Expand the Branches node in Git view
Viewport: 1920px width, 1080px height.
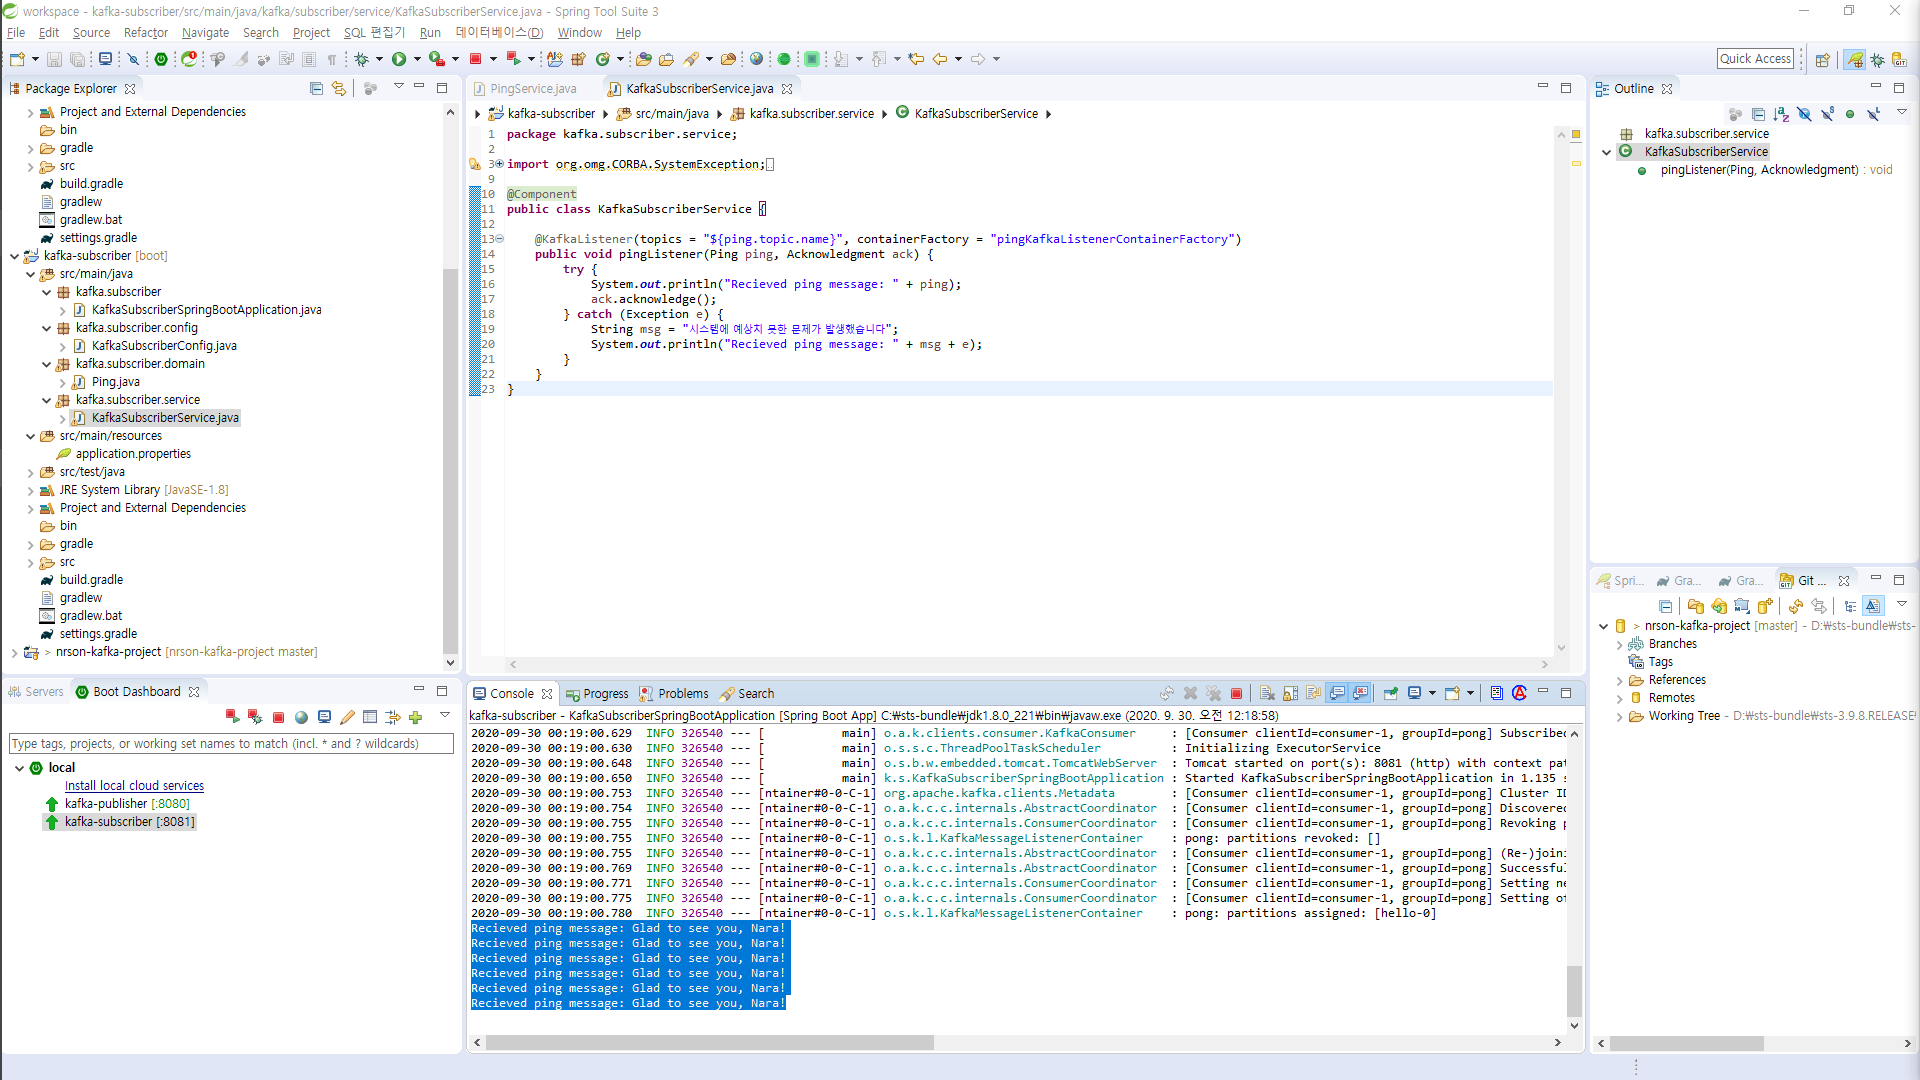coord(1619,644)
